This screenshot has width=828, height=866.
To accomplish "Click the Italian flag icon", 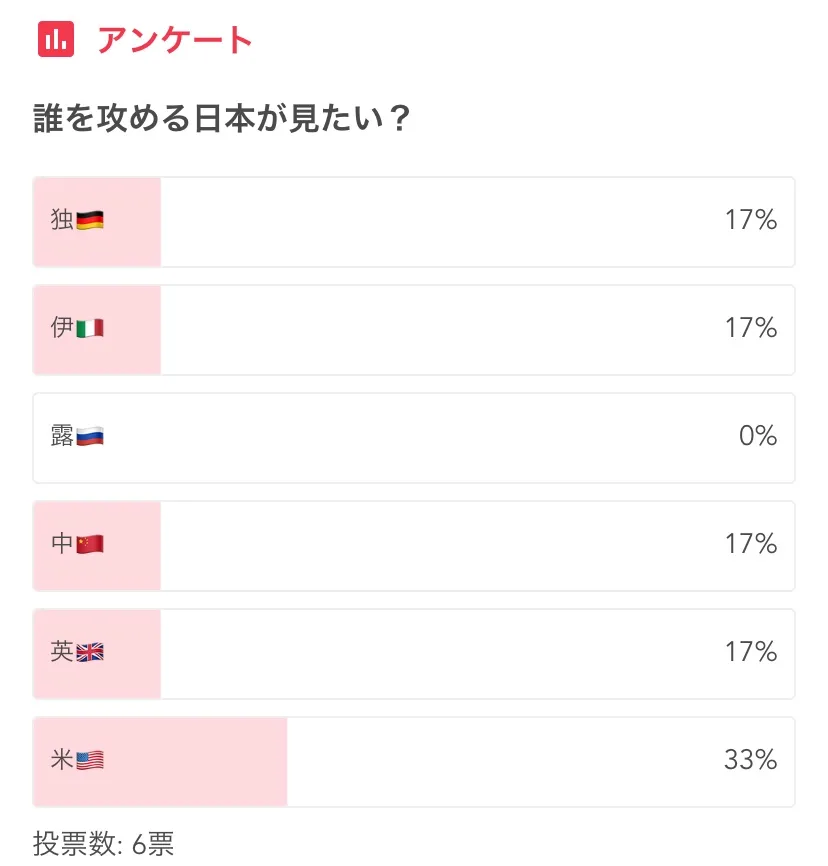I will [x=90, y=329].
